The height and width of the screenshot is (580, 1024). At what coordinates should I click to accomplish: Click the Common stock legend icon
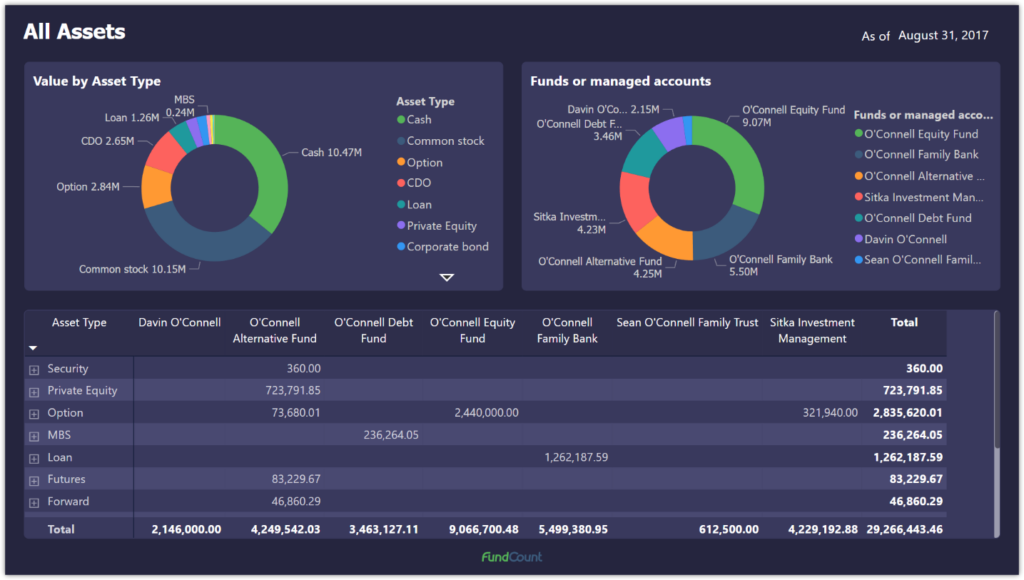(403, 140)
